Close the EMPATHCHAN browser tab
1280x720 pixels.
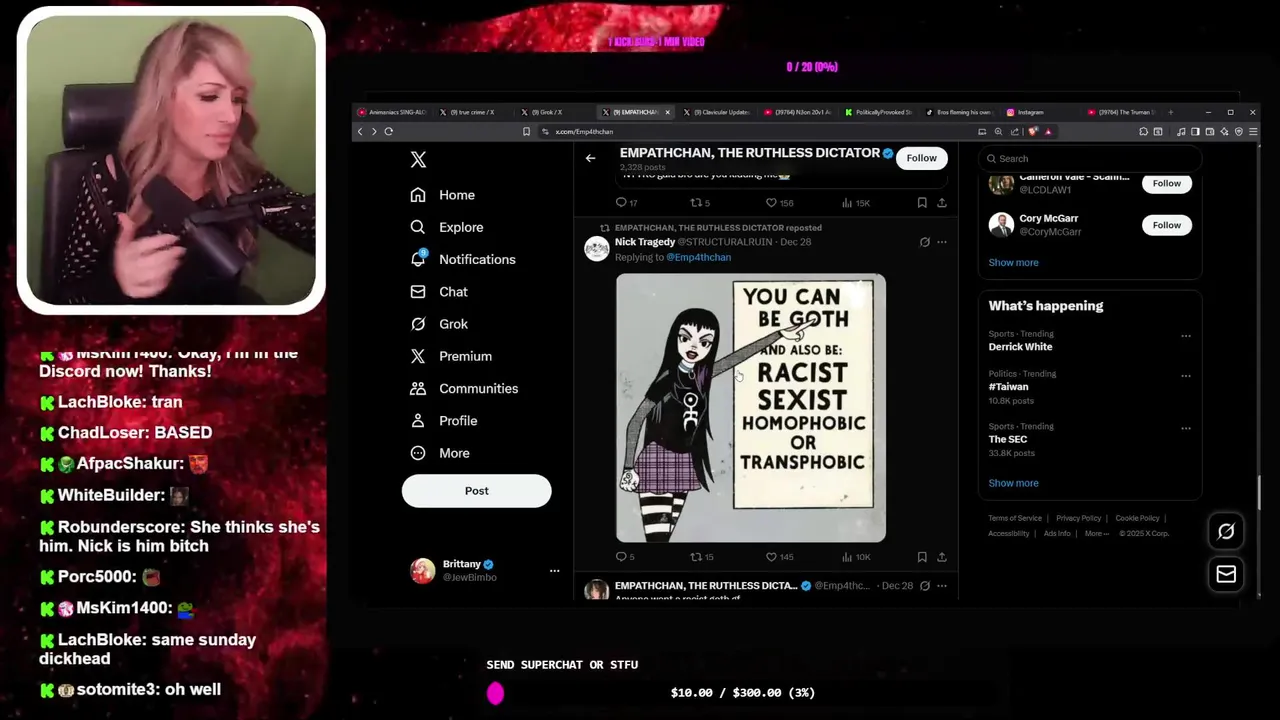[667, 112]
